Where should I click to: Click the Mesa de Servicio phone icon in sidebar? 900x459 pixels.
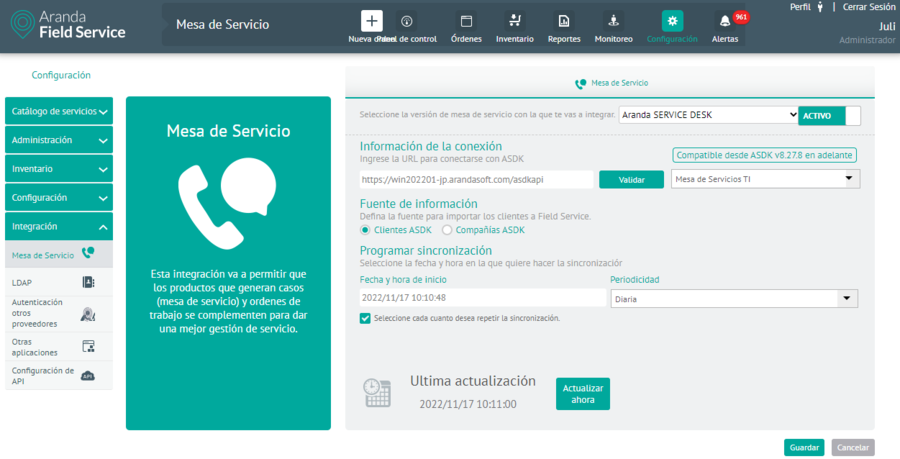coord(88,252)
